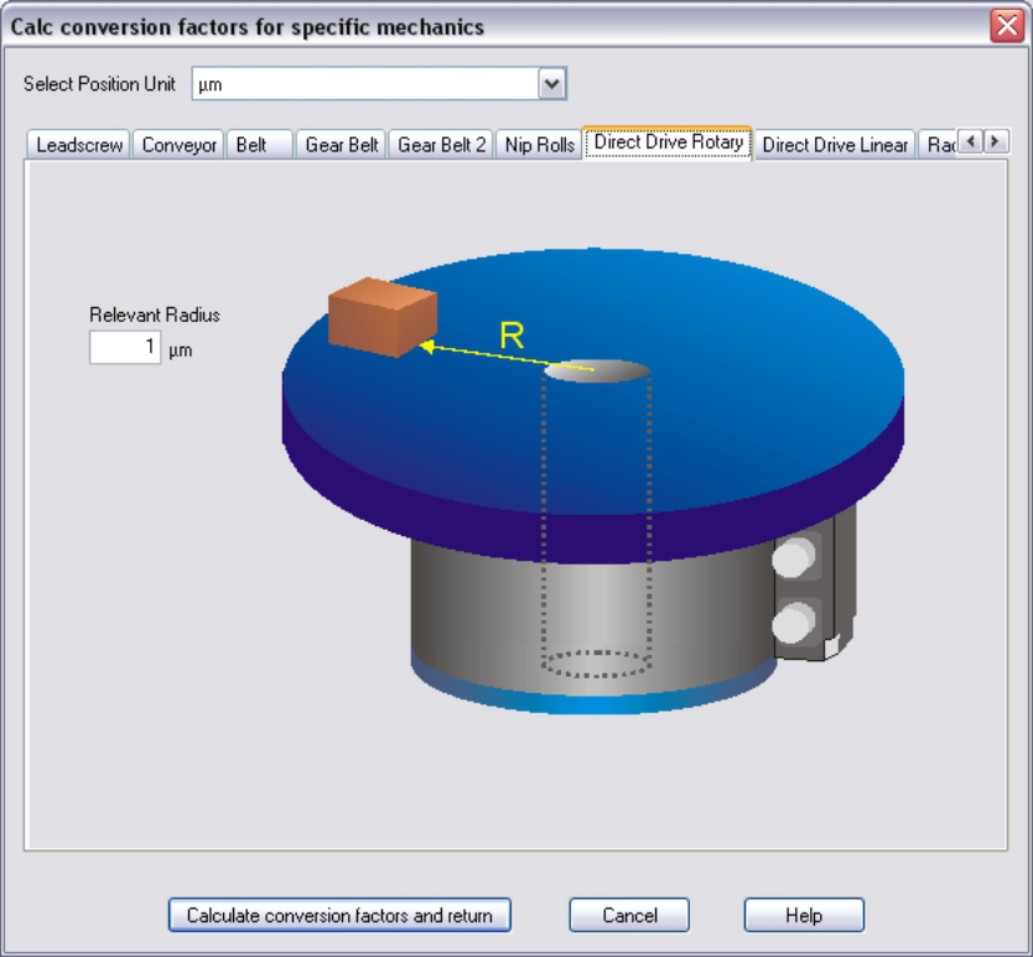This screenshot has height=957, width=1033.
Task: Show the Gear Belt 2 tab
Action: point(441,145)
